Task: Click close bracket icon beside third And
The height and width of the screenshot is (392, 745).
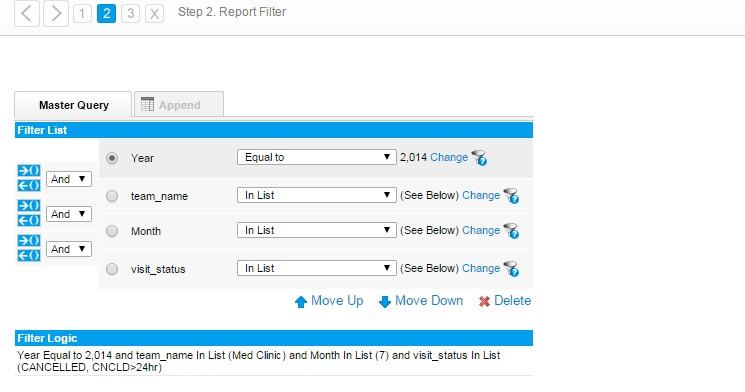Action: pos(29,256)
